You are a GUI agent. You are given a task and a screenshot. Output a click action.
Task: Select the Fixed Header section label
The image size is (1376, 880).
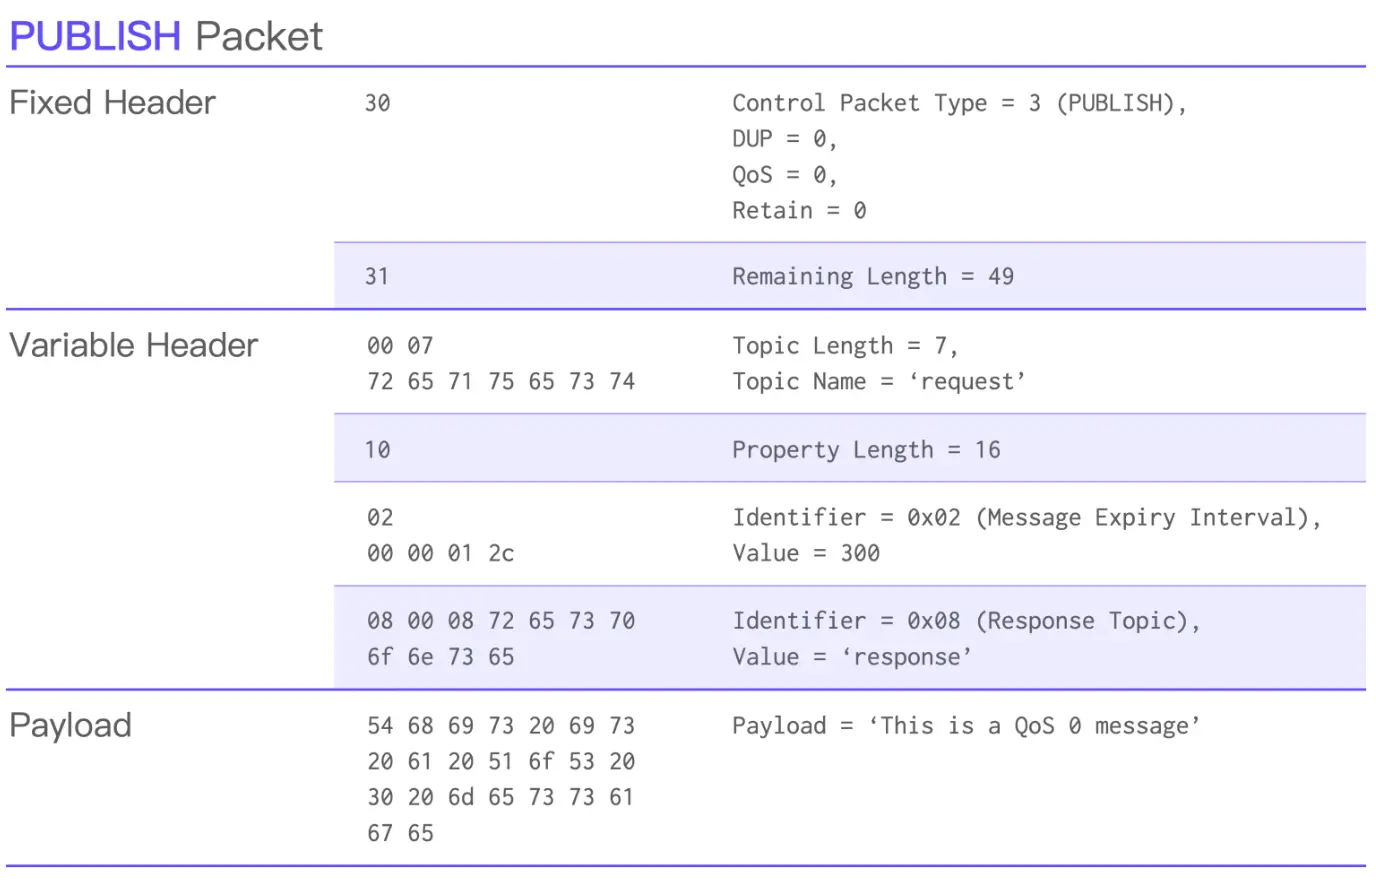tap(112, 102)
